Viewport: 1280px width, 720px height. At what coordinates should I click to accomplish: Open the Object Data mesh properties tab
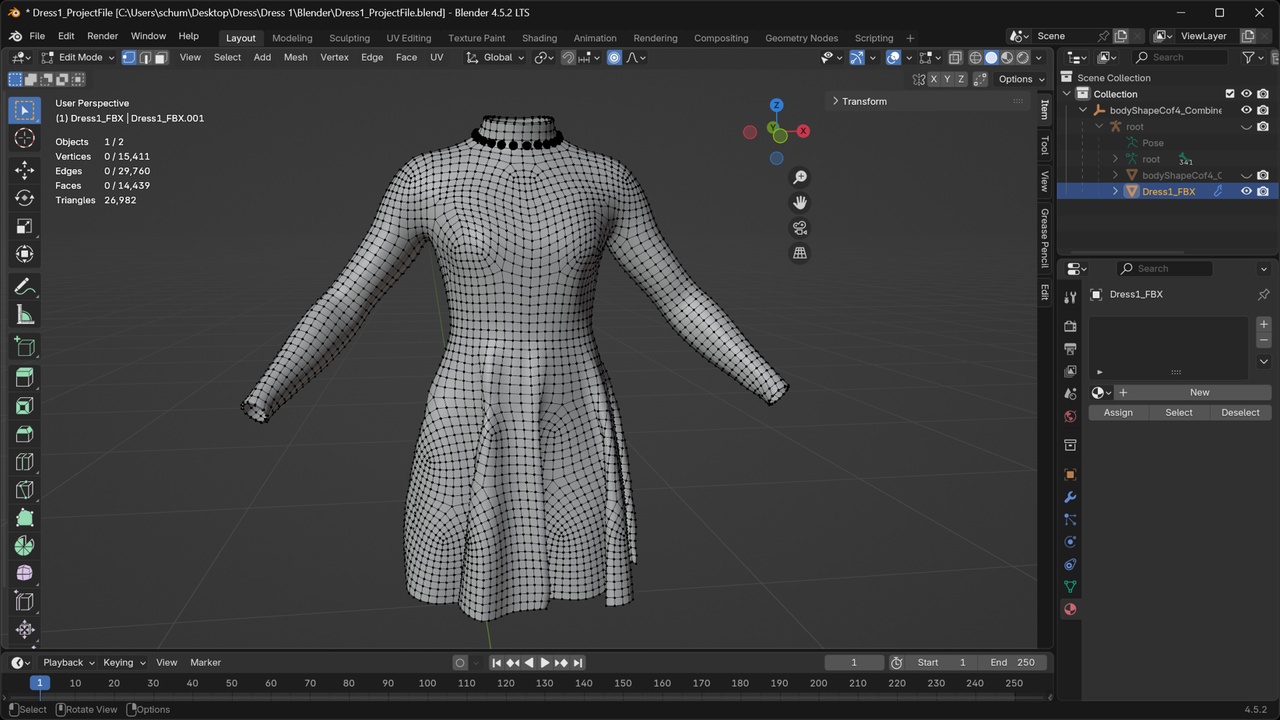coord(1070,587)
